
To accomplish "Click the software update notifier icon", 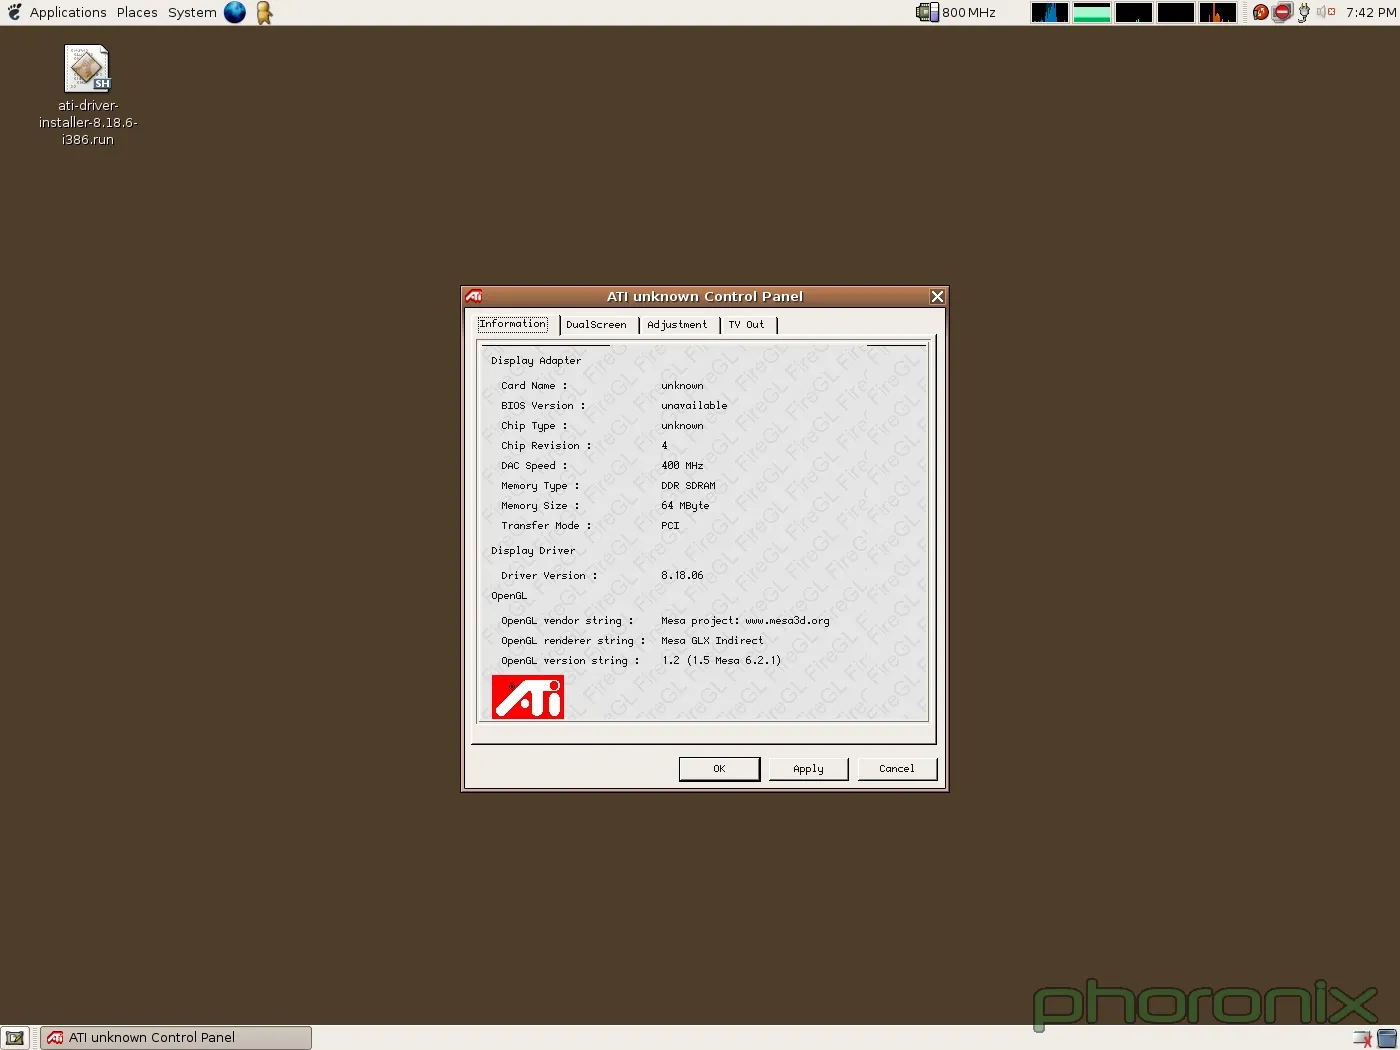I will point(1261,12).
